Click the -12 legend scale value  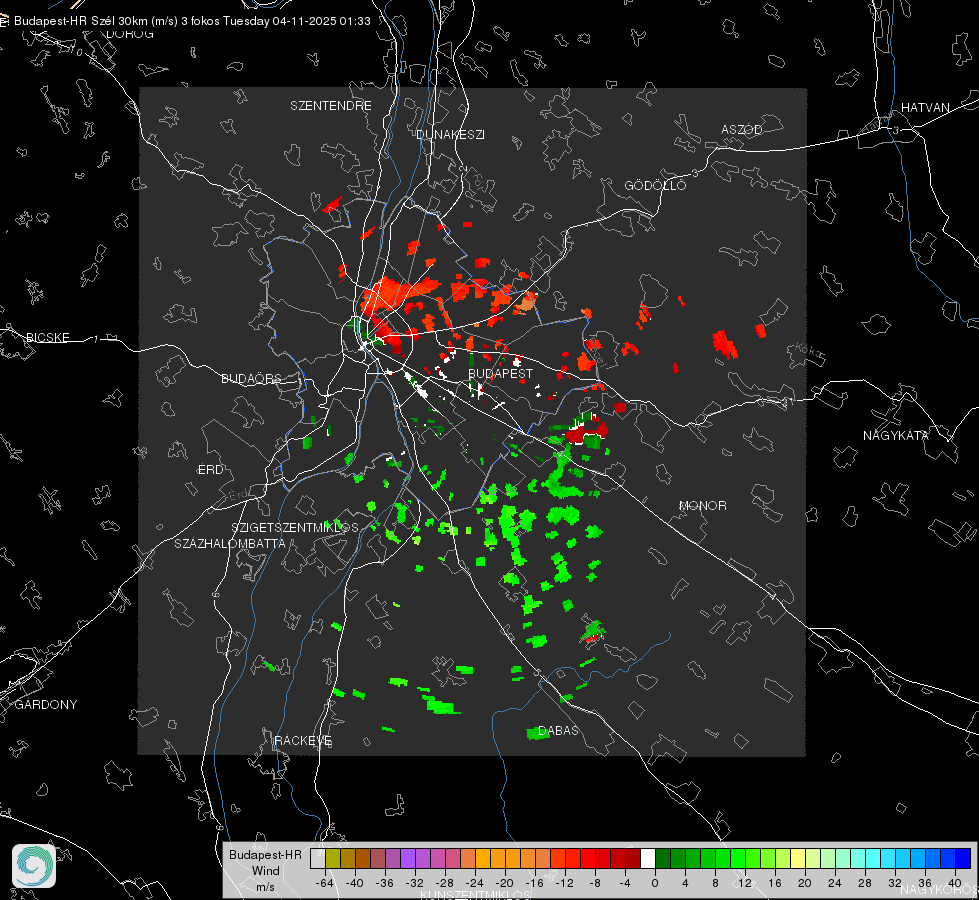click(564, 883)
